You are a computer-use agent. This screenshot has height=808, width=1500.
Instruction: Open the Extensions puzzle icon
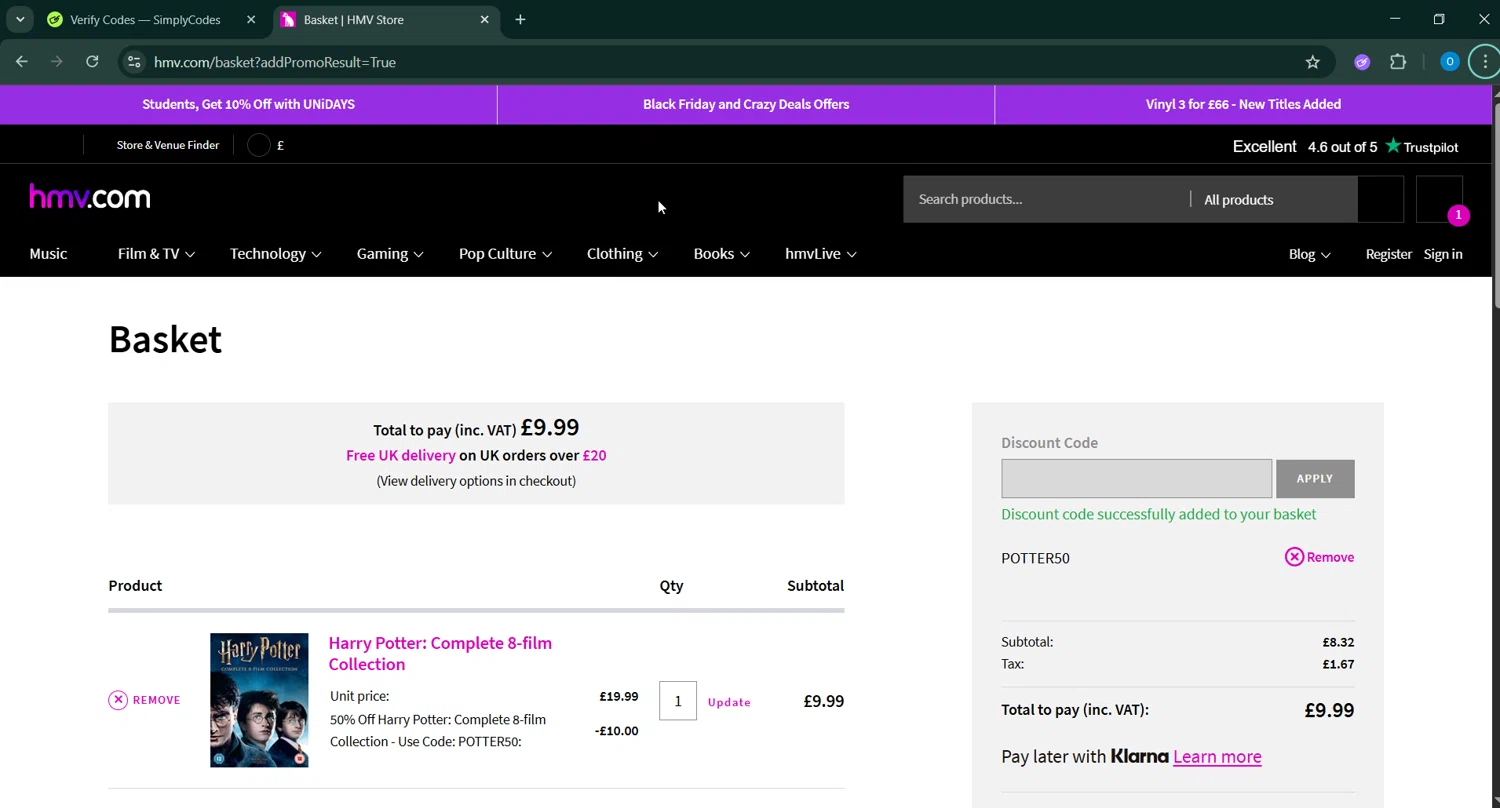1398,62
